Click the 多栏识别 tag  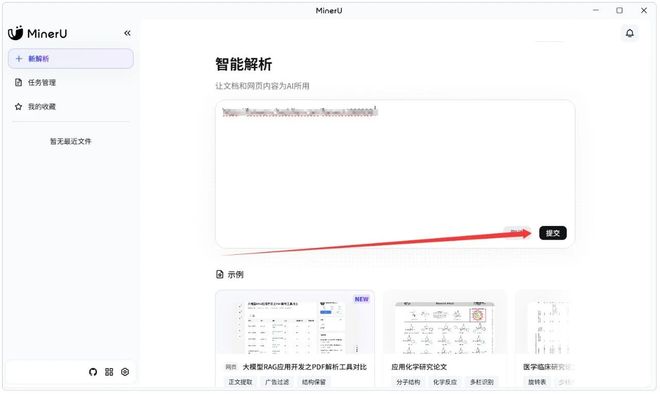(x=482, y=382)
